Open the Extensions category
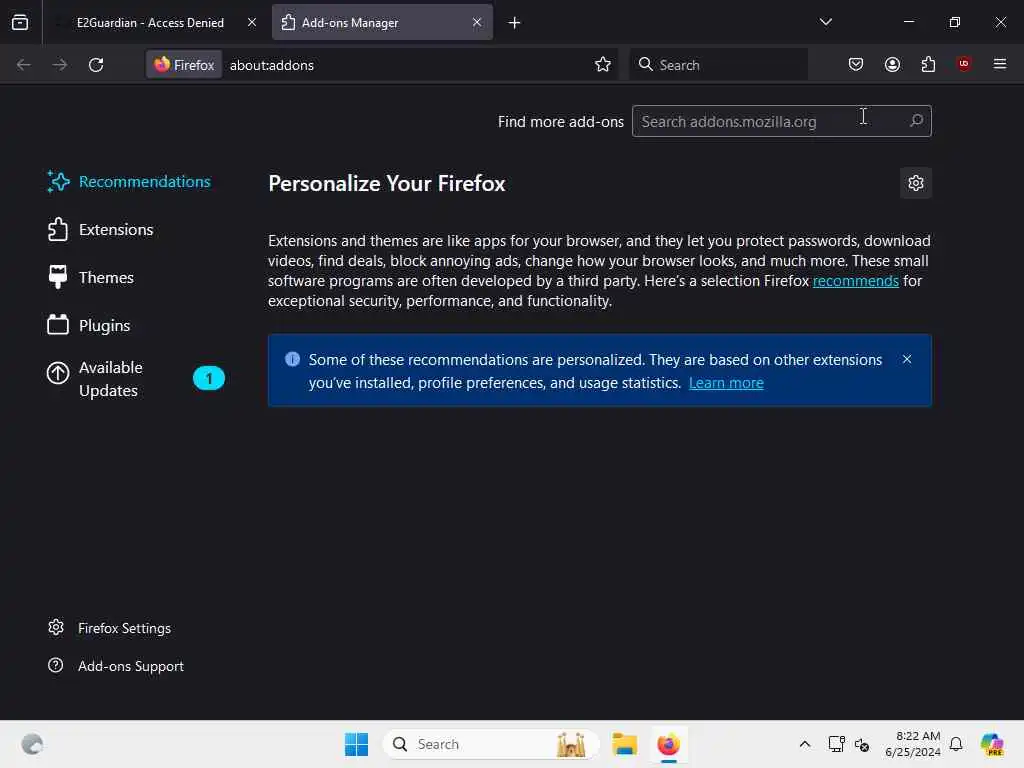This screenshot has height=768, width=1024. (x=101, y=229)
